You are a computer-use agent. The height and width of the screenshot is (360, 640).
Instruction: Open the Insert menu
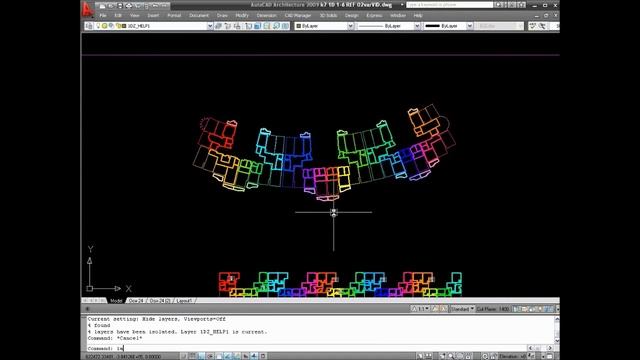coord(153,16)
